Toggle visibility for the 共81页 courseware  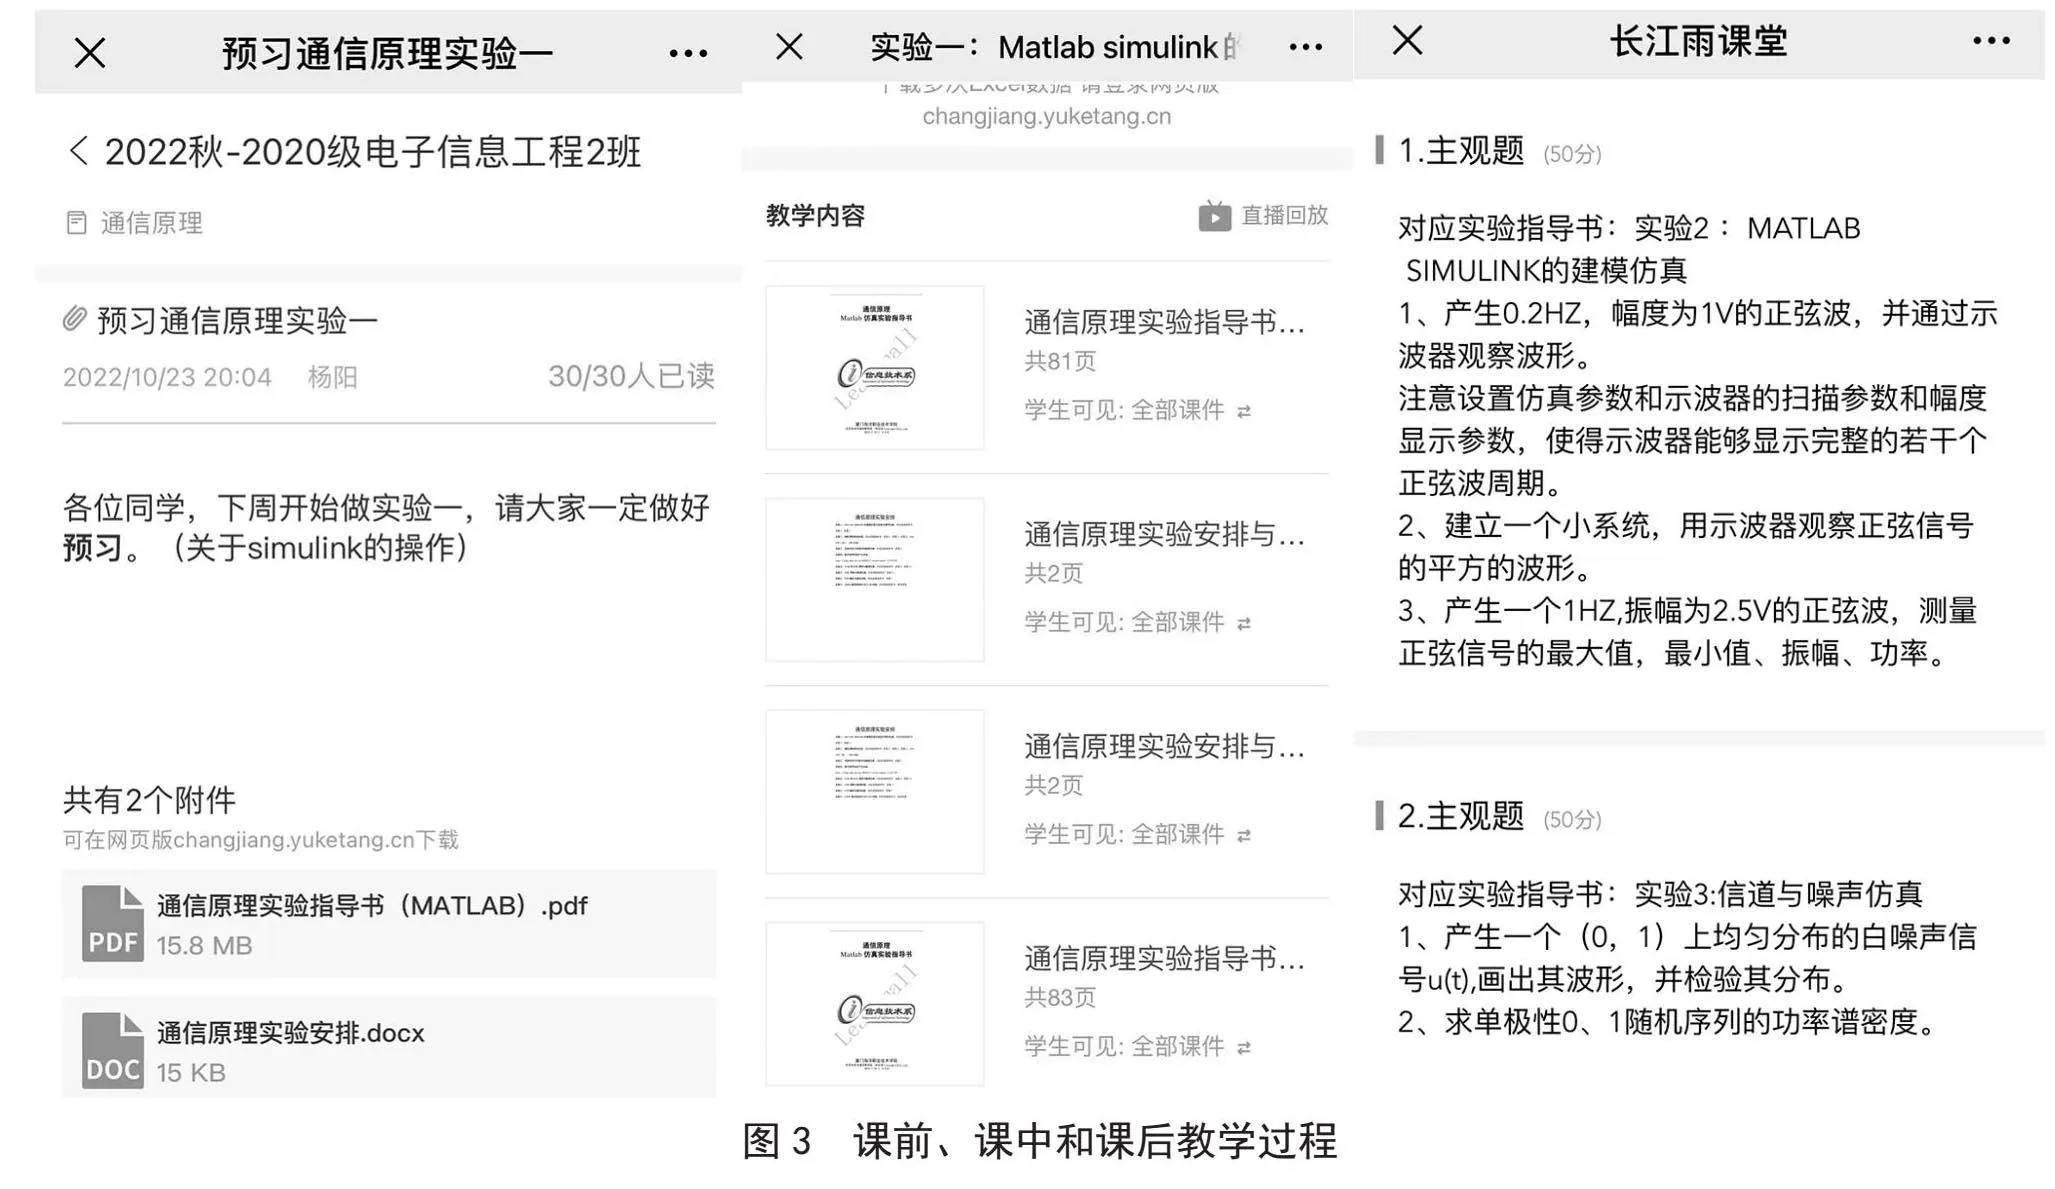pos(1243,411)
